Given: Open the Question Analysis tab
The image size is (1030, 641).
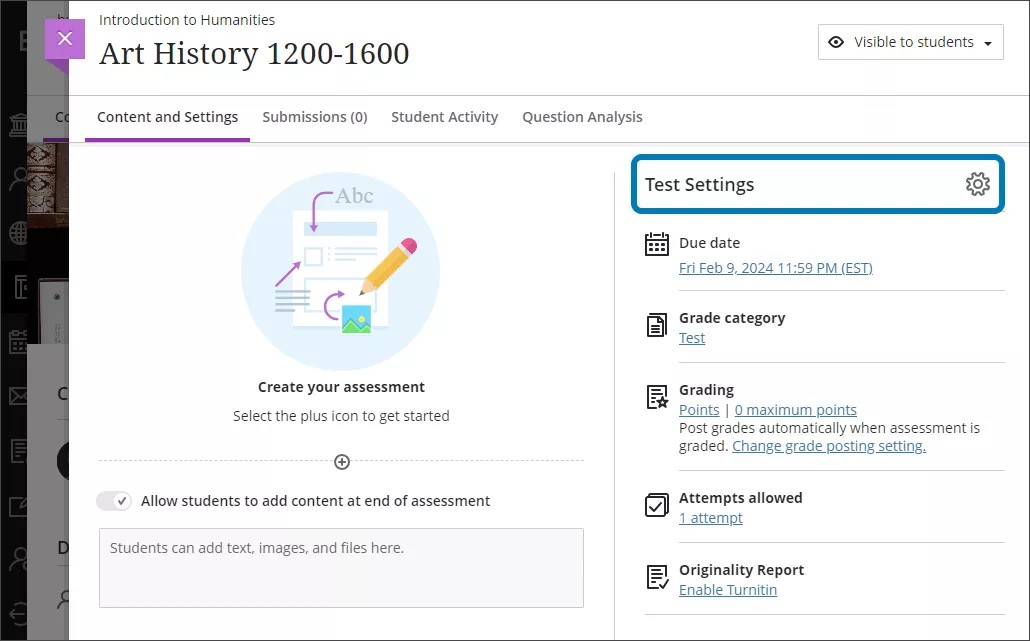Looking at the screenshot, I should 582,117.
